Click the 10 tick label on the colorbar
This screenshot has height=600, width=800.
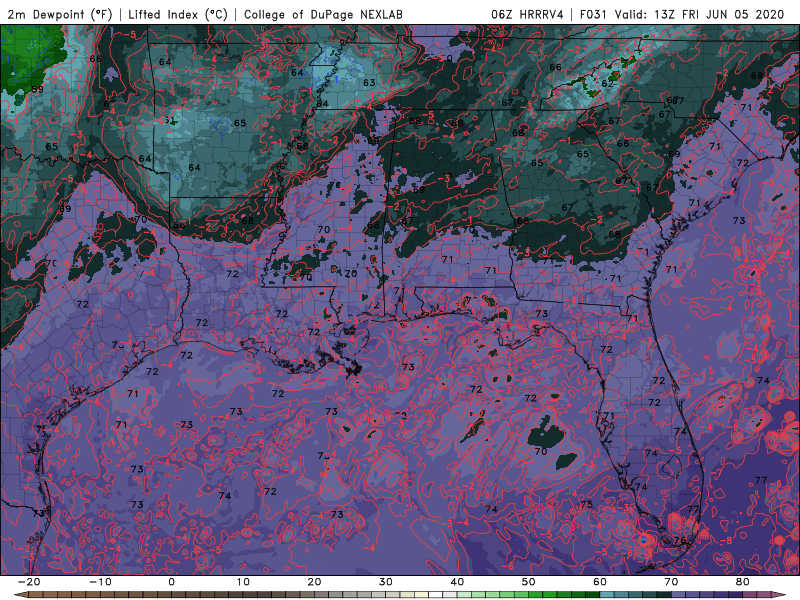[243, 582]
